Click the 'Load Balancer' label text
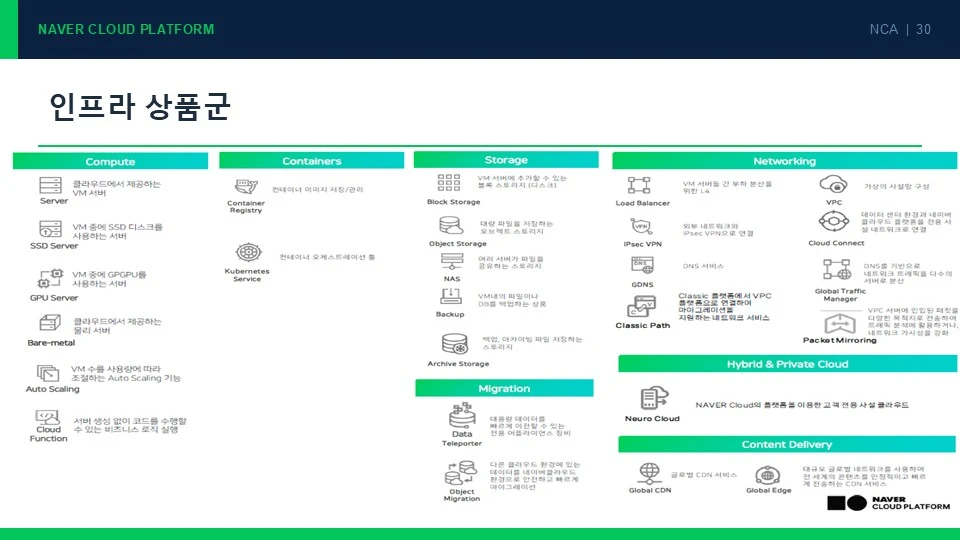This screenshot has height=540, width=960. click(x=643, y=203)
